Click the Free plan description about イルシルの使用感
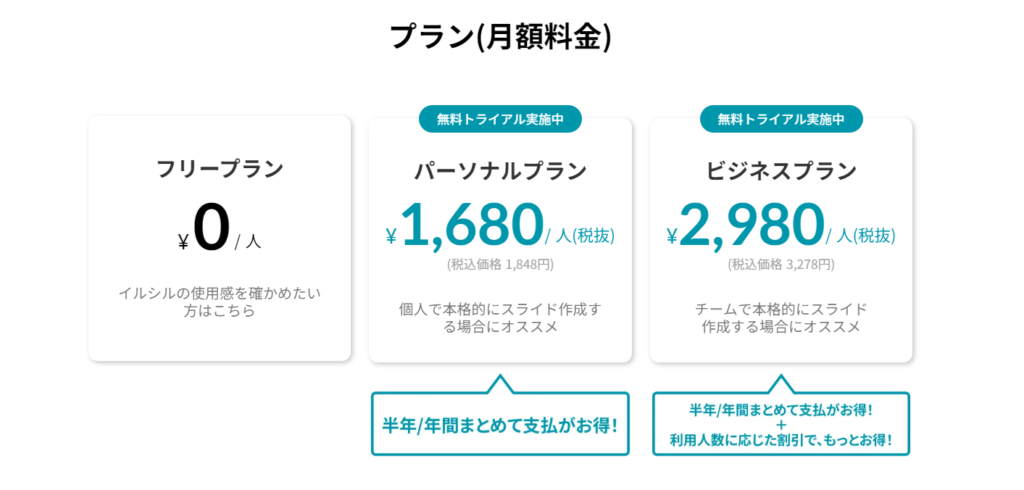Screen dimensions: 1024x490 219,302
